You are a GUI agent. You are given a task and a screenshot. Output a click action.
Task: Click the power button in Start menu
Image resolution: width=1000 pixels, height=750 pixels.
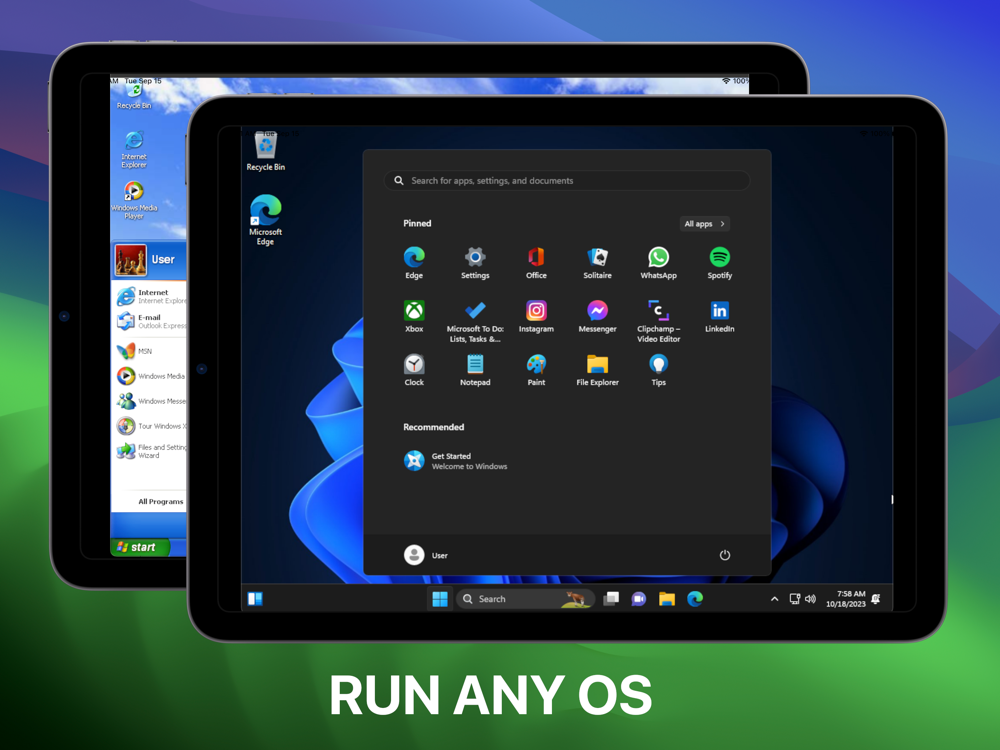724,555
